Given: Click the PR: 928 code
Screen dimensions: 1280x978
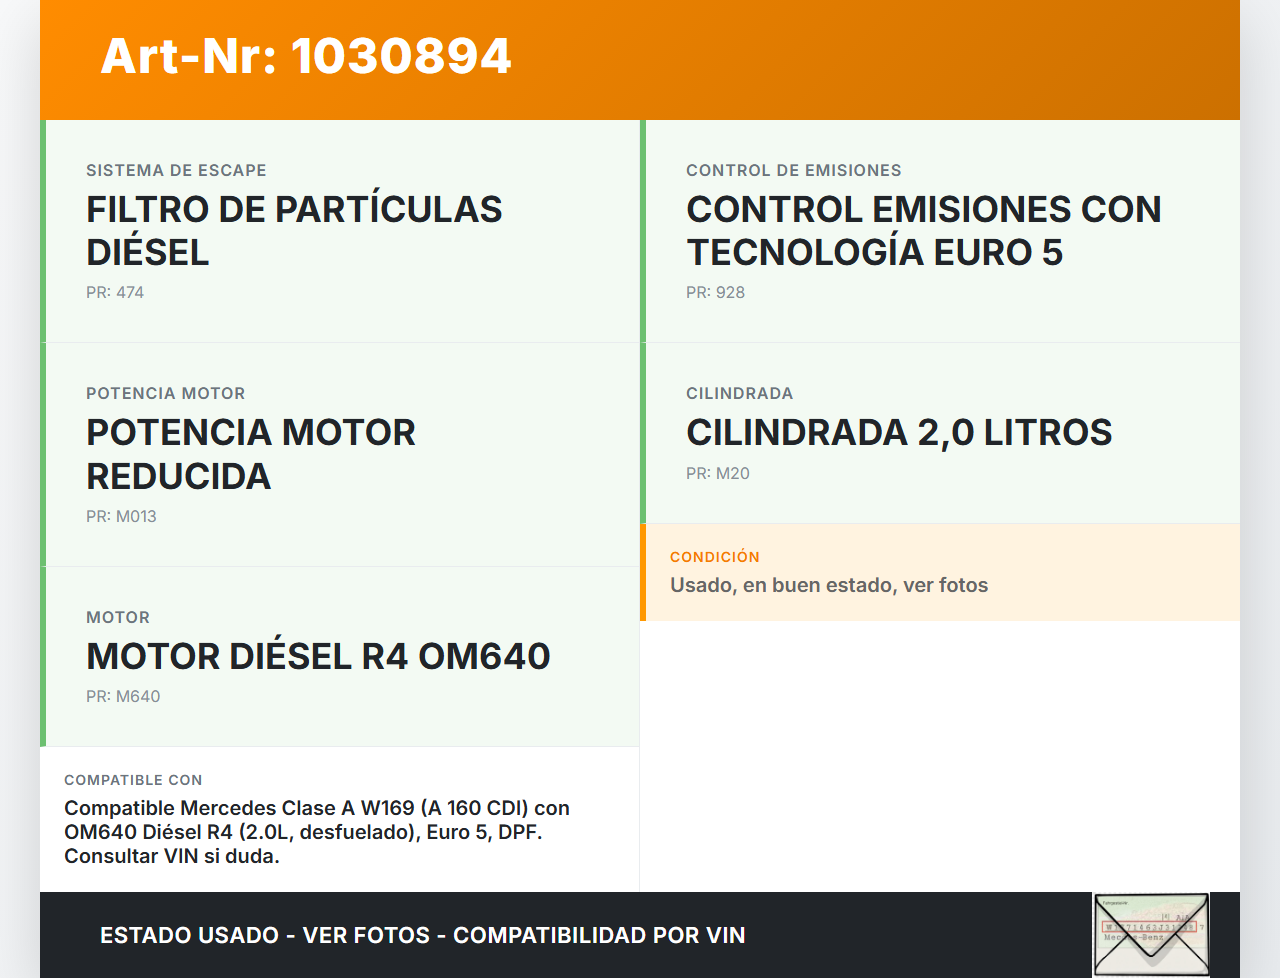Looking at the screenshot, I should 715,293.
